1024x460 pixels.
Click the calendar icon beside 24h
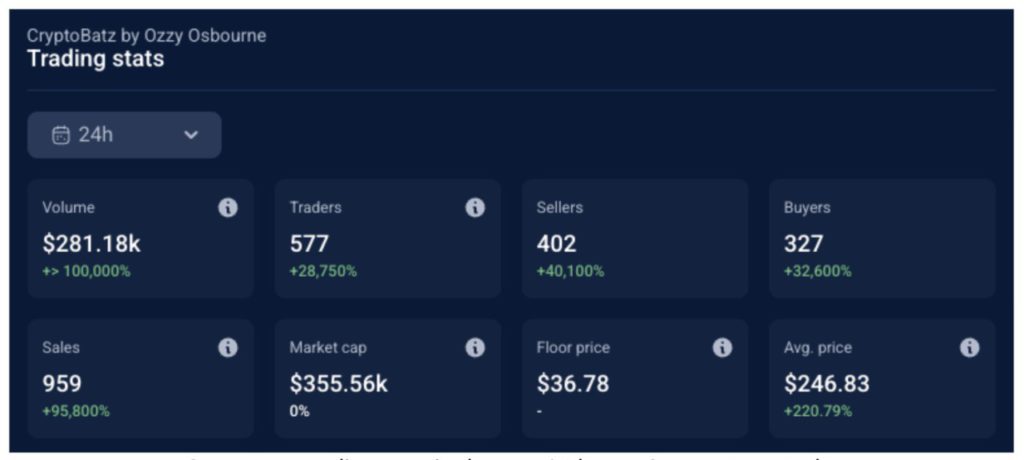click(x=61, y=135)
